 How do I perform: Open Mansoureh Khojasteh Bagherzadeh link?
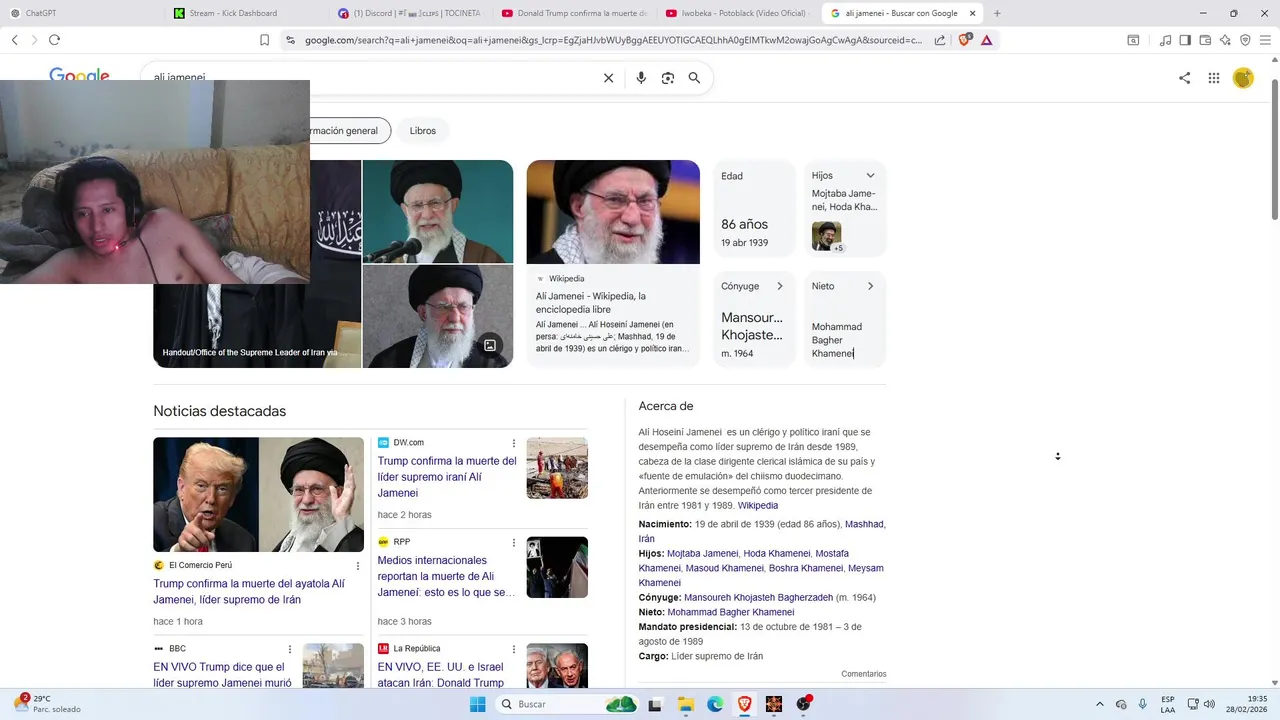pyautogui.click(x=758, y=597)
